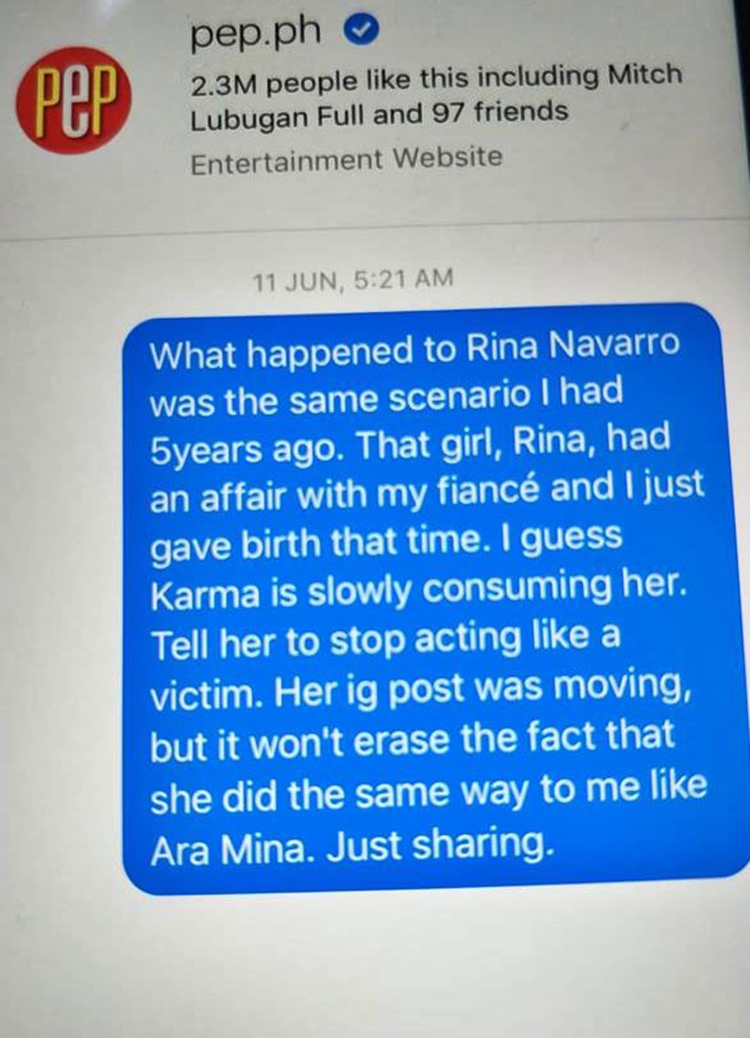
Task: Select the 11 JUN, 5:21 AM timestamp
Action: (353, 280)
